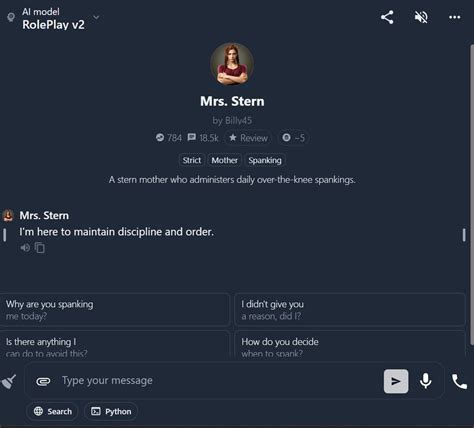
Task: Open the Review button
Action: [x=248, y=138]
